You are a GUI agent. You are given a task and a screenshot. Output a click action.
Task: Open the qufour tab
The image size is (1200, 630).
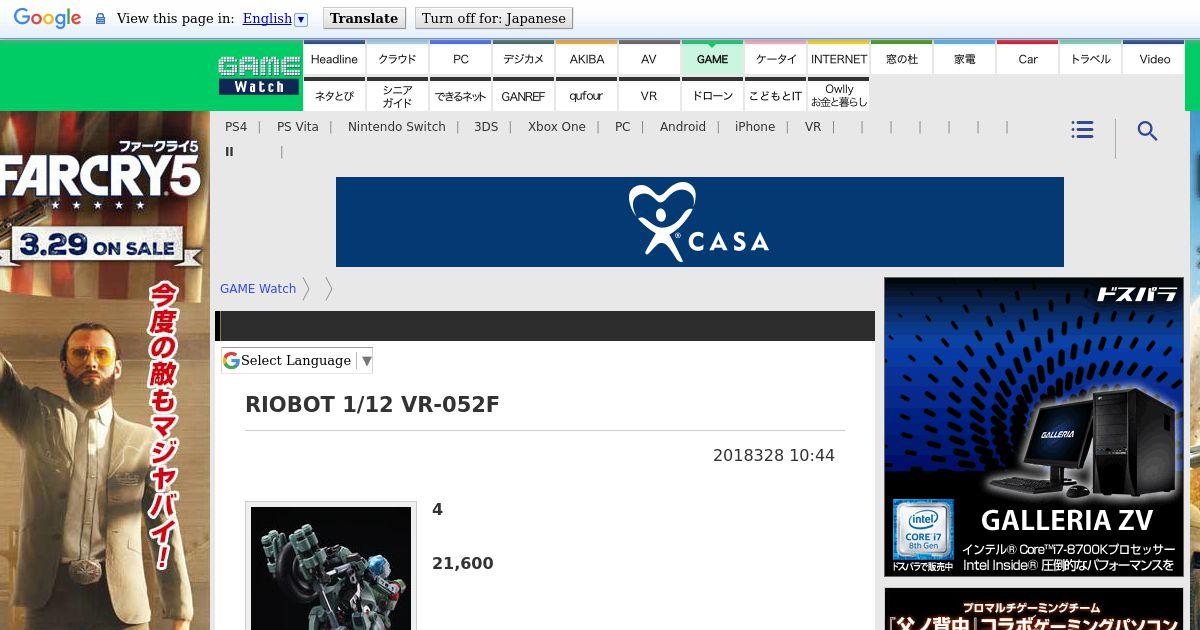(586, 95)
